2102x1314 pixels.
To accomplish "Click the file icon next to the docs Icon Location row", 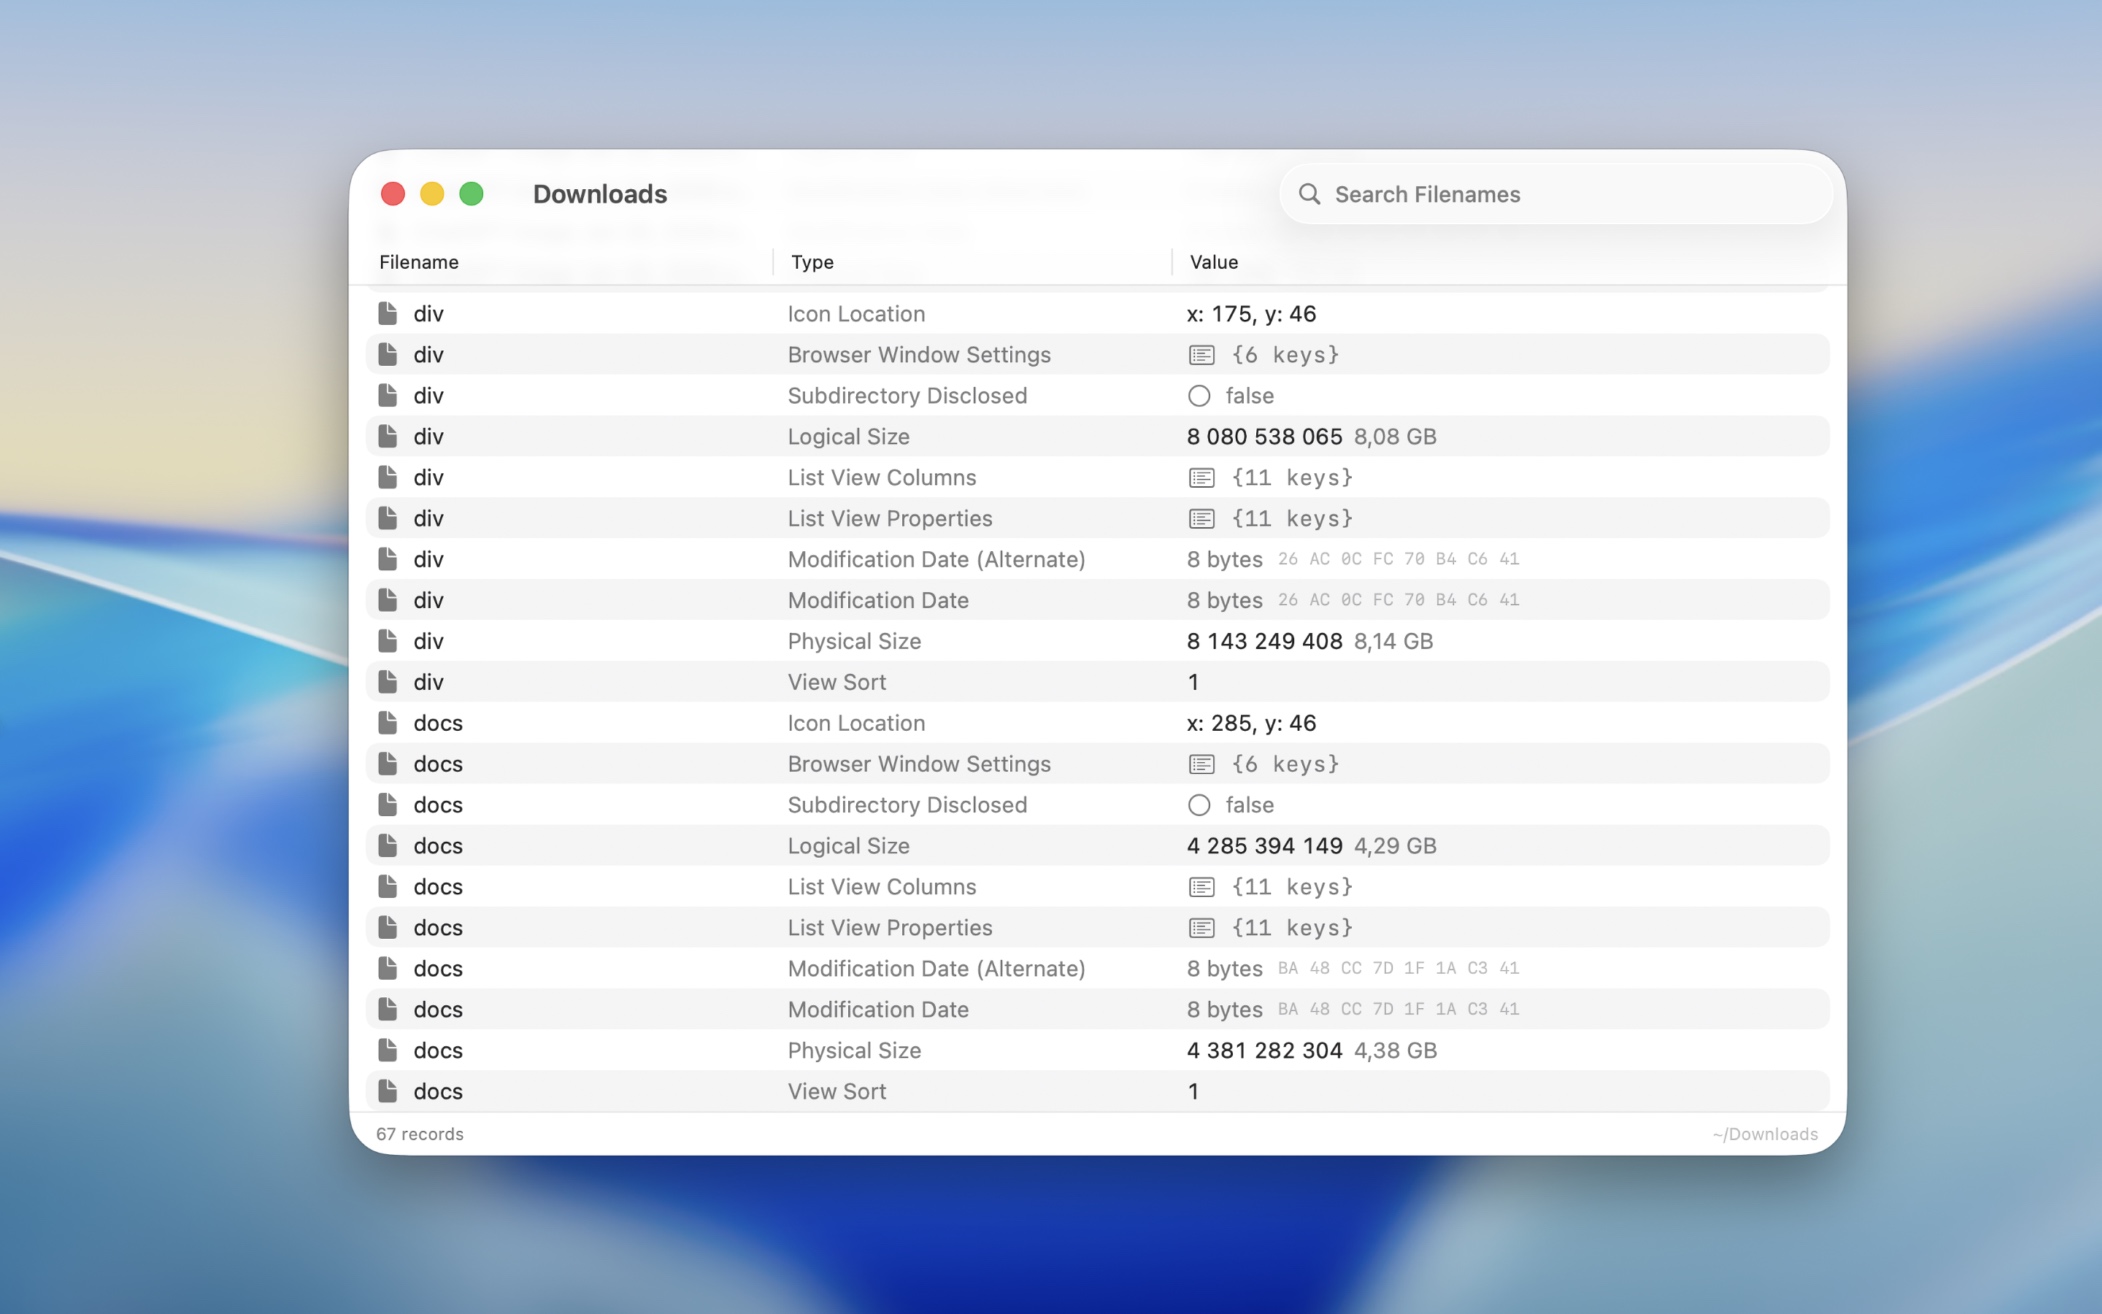I will click(x=389, y=722).
